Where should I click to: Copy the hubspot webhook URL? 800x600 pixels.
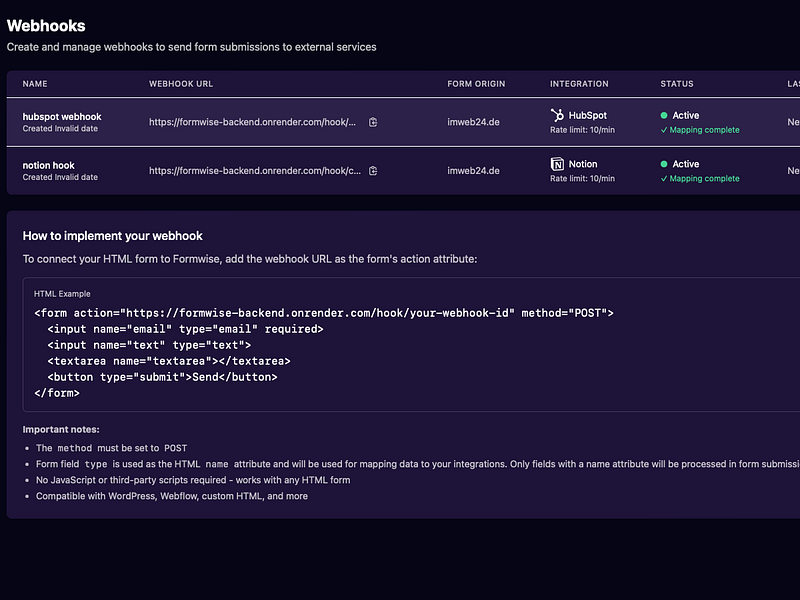point(373,122)
